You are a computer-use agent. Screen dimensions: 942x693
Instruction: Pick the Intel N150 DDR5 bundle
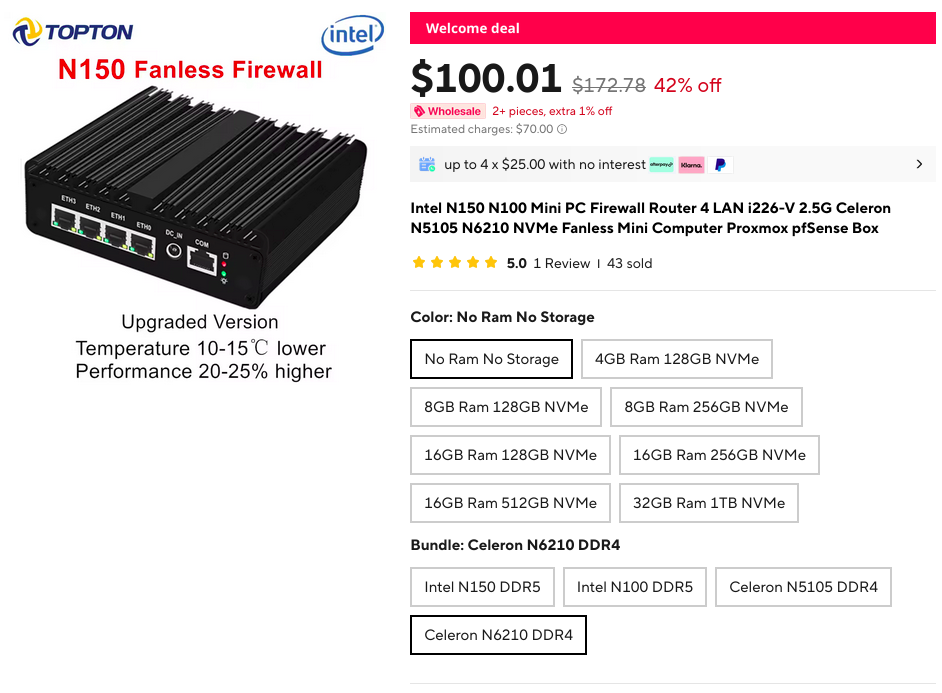(482, 587)
